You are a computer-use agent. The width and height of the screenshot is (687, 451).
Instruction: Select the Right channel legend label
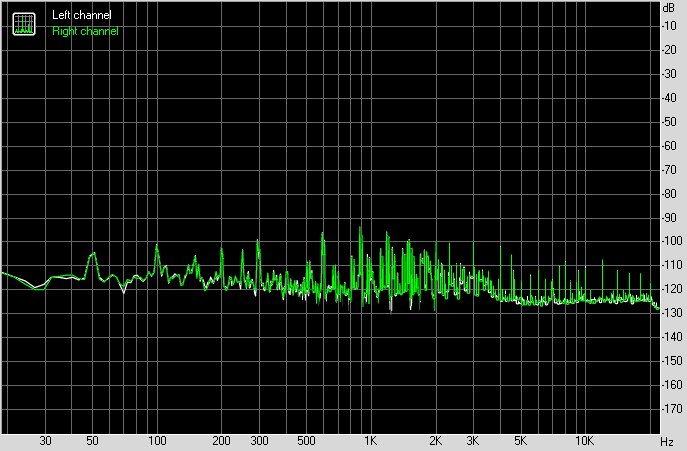[85, 31]
